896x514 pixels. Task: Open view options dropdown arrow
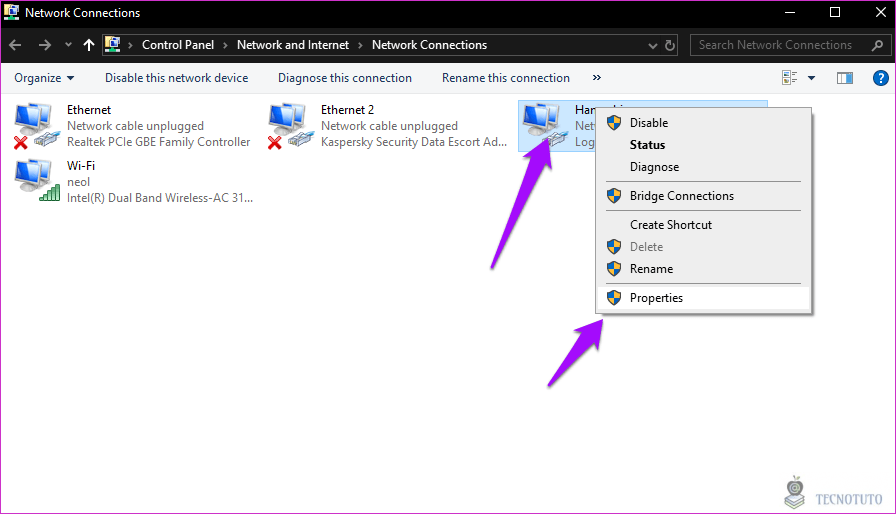point(811,78)
